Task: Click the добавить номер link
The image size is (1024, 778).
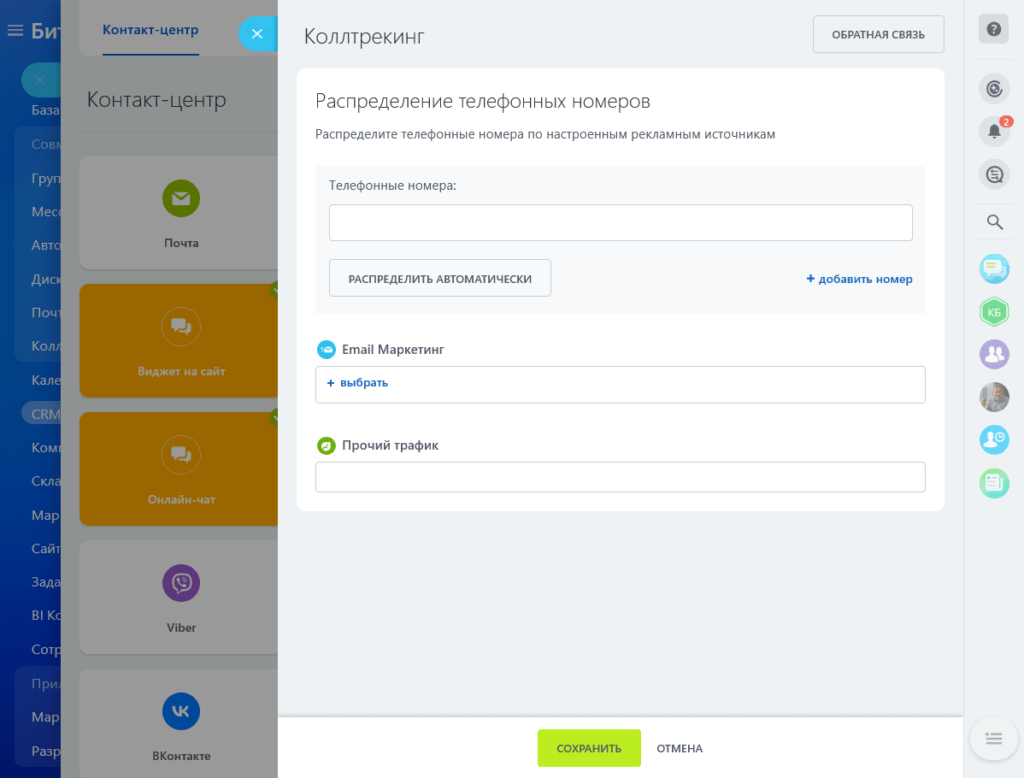Action: 860,279
